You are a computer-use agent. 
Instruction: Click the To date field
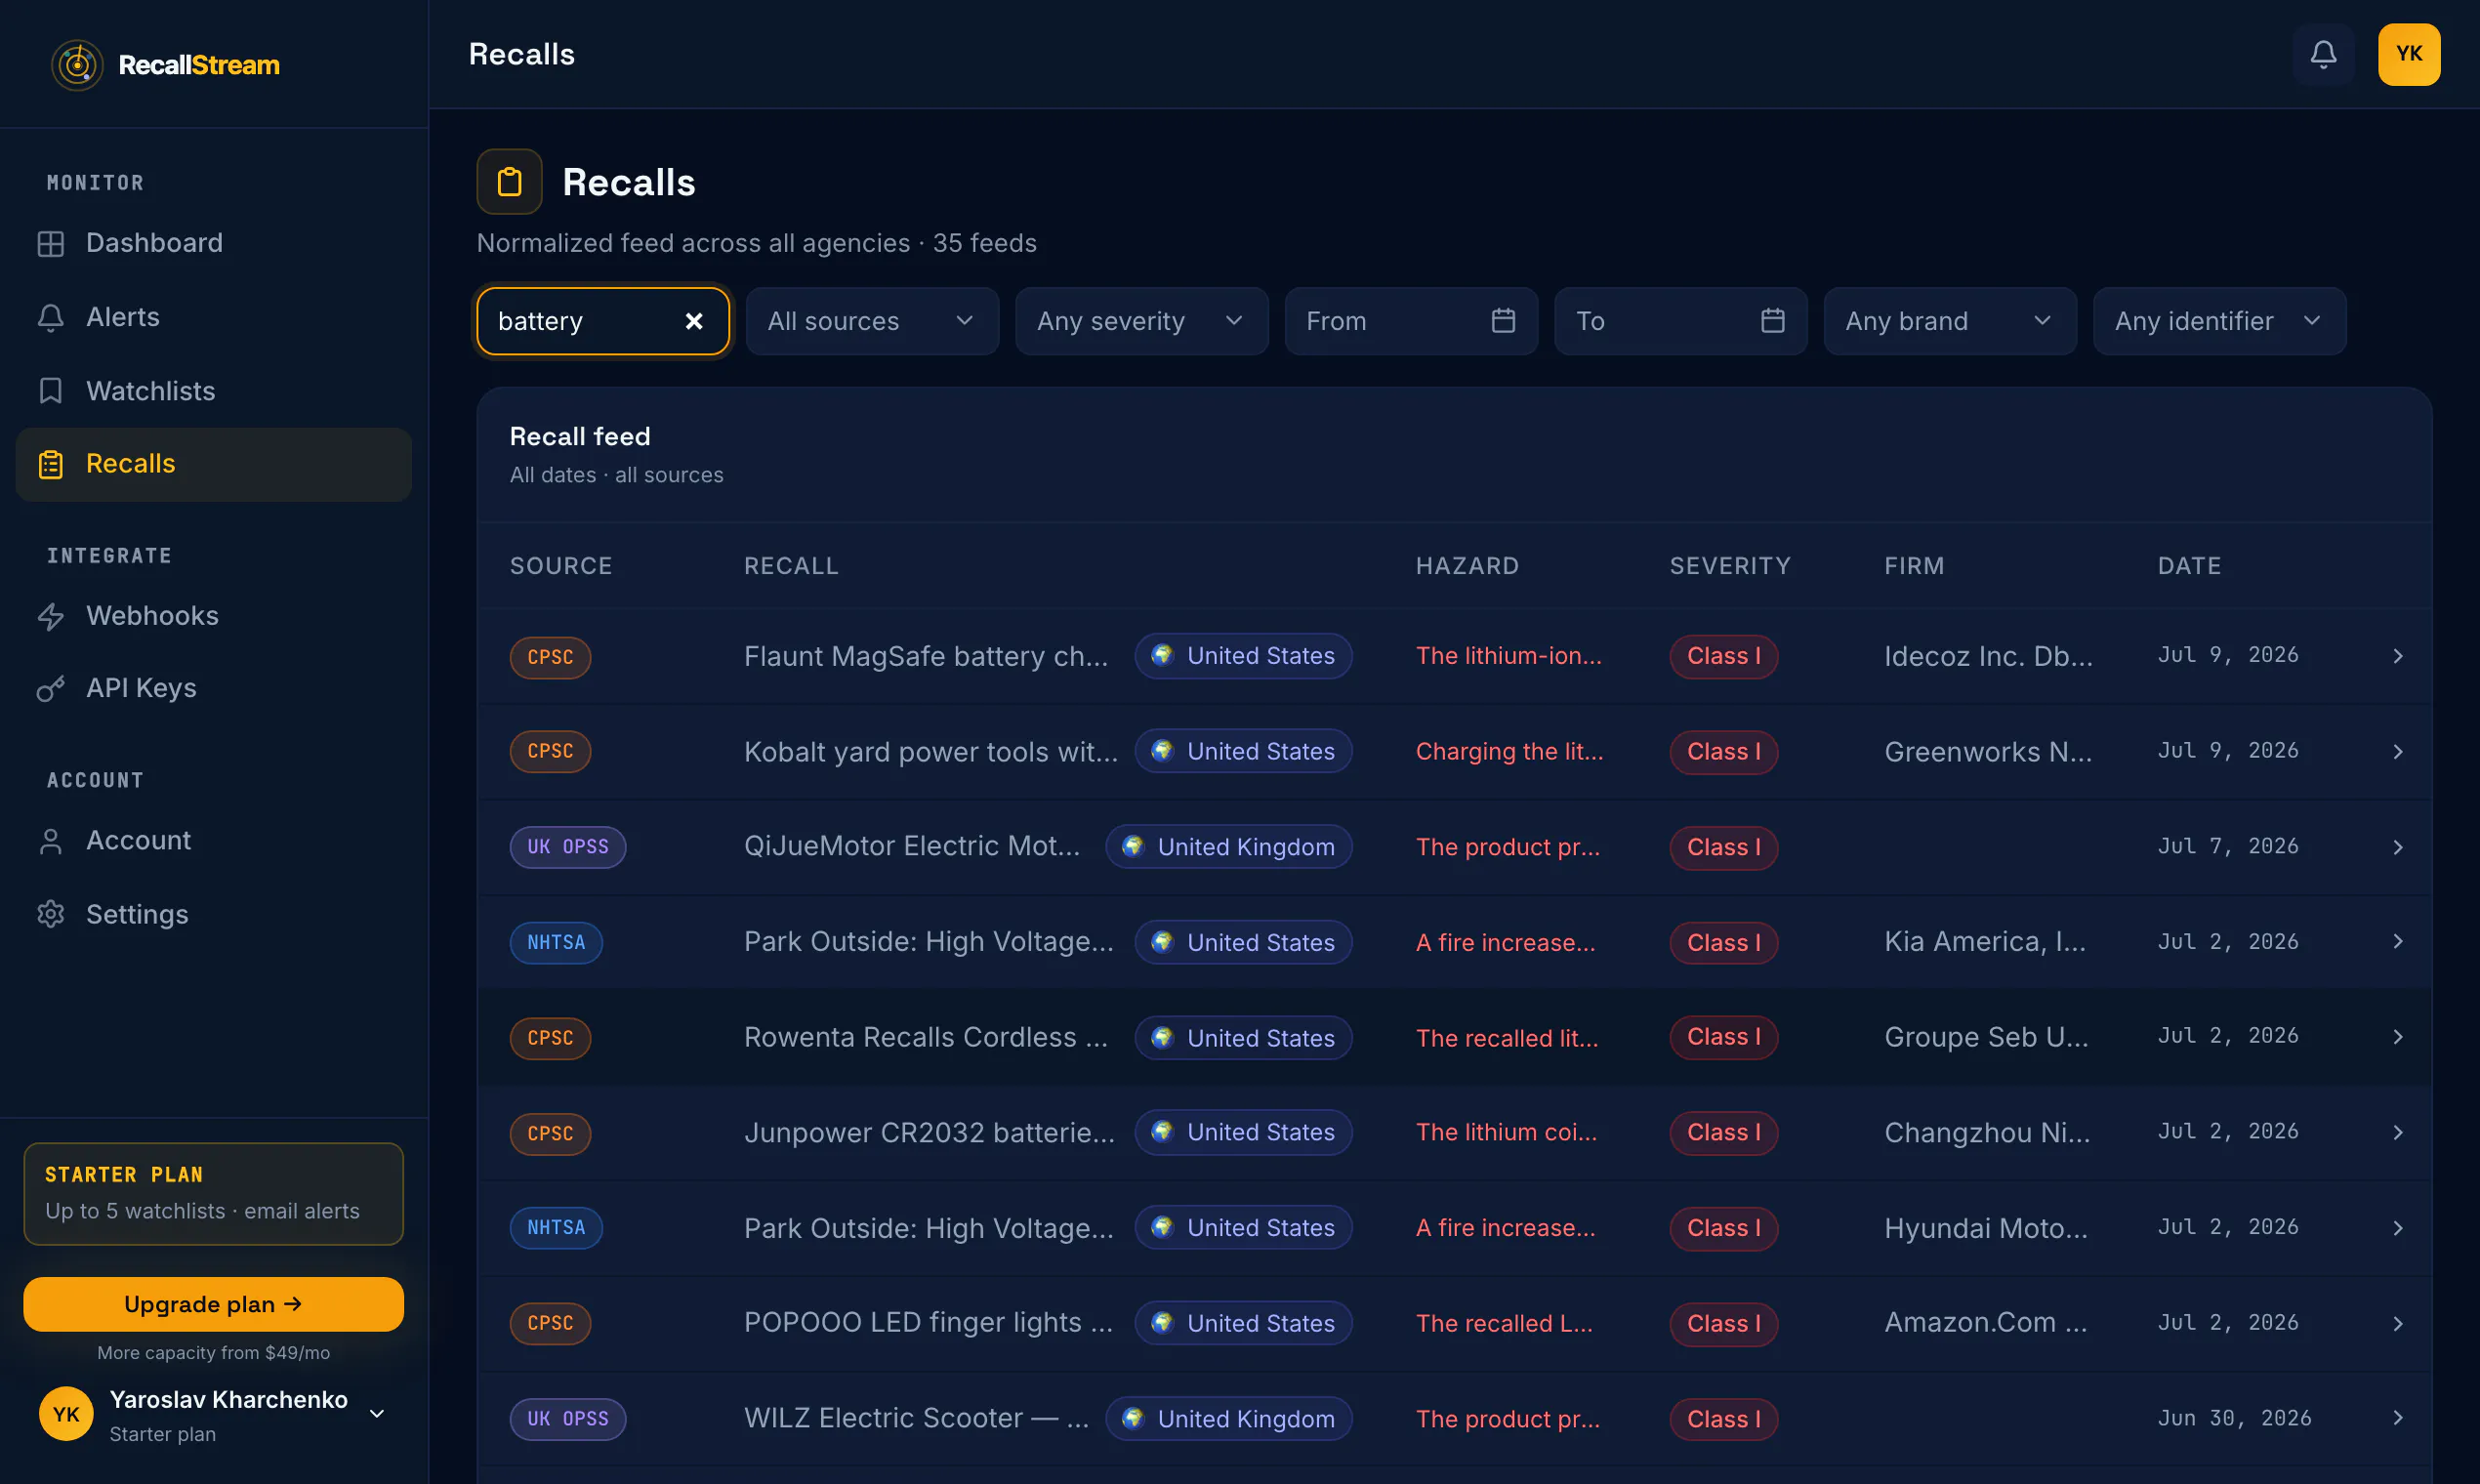click(x=1680, y=321)
